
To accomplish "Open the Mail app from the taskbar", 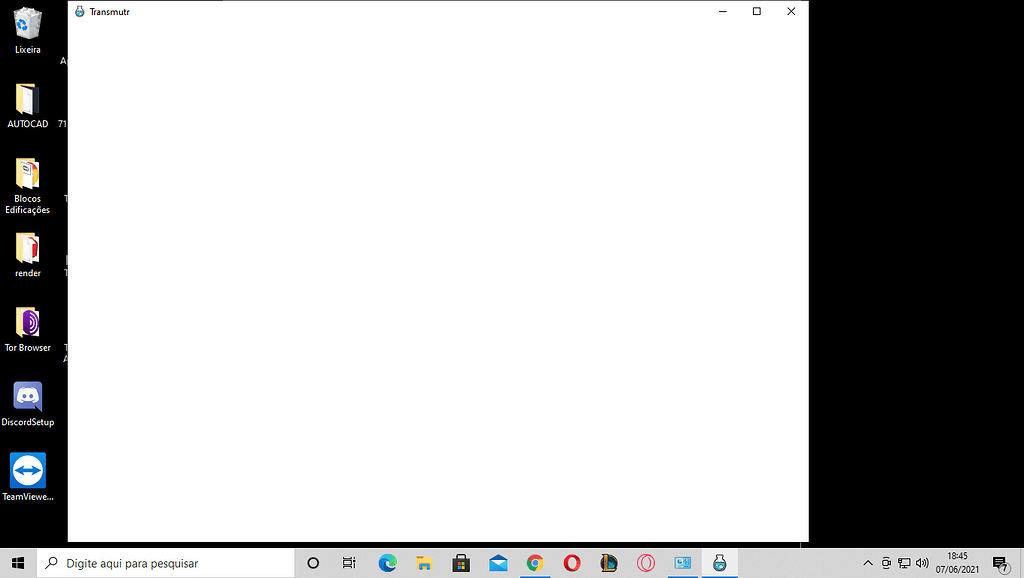I will pyautogui.click(x=498, y=563).
